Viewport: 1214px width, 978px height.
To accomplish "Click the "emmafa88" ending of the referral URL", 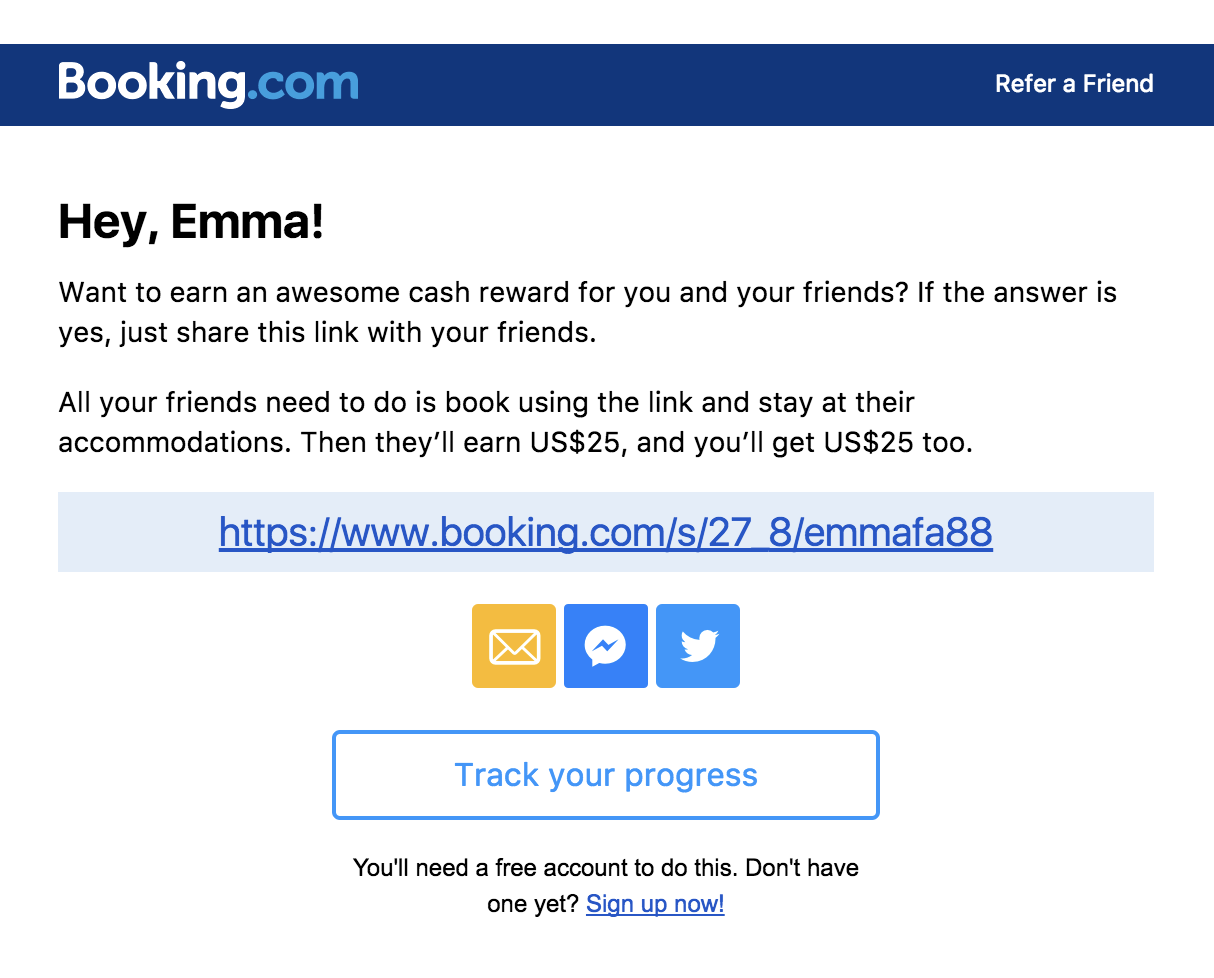I will pyautogui.click(x=898, y=532).
